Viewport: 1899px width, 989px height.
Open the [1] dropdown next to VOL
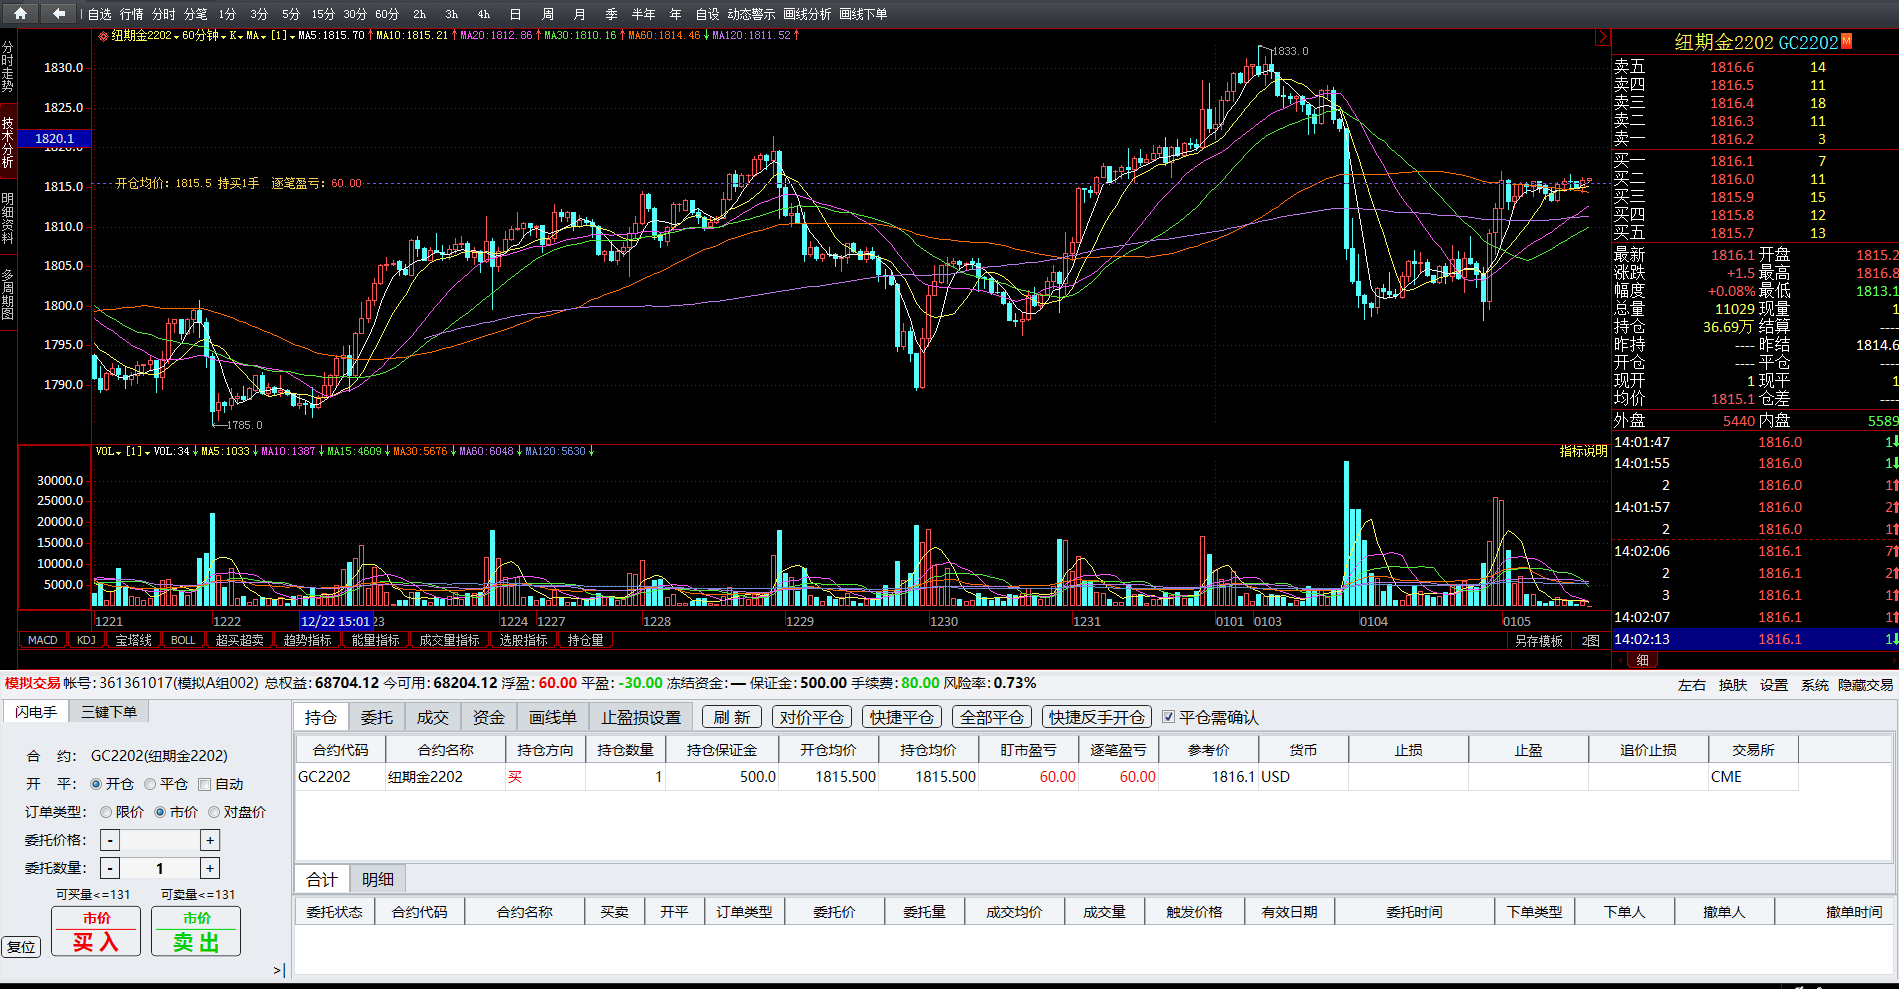tap(137, 452)
